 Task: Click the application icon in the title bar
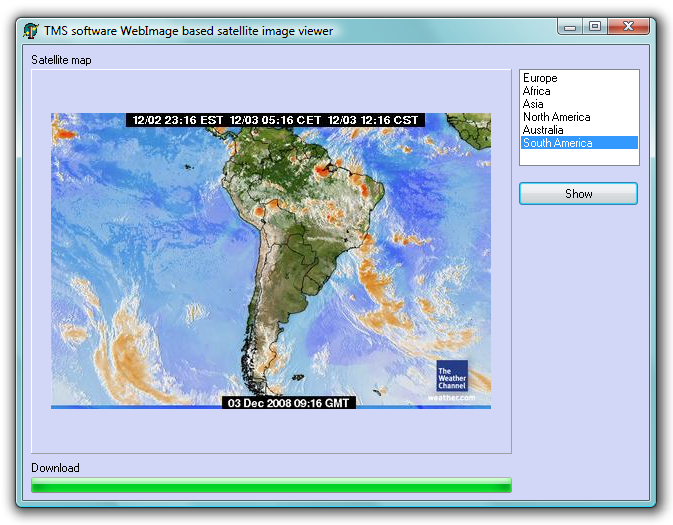(31, 30)
